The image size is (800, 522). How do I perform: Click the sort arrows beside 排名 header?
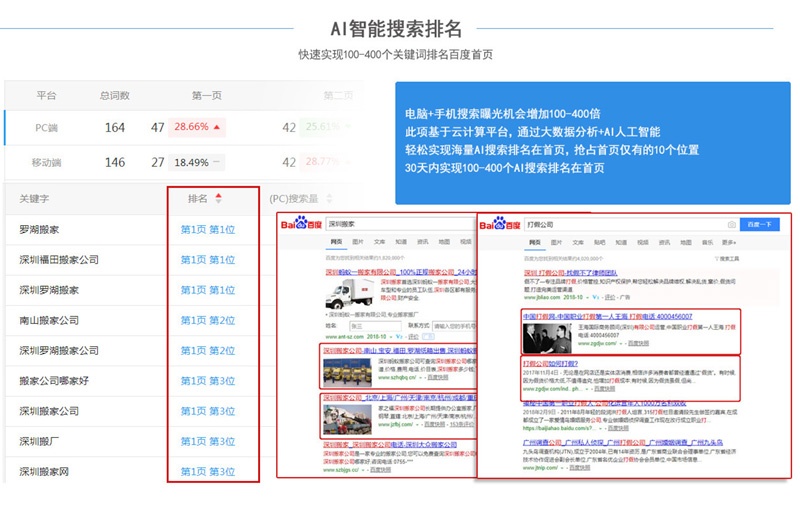[219, 199]
